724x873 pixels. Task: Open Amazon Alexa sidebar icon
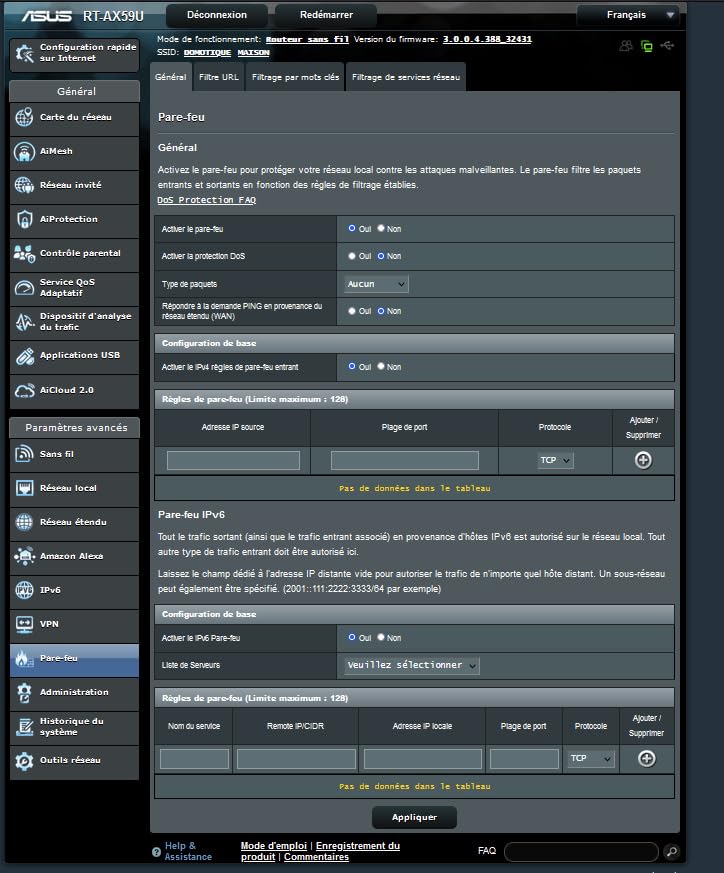[x=24, y=556]
